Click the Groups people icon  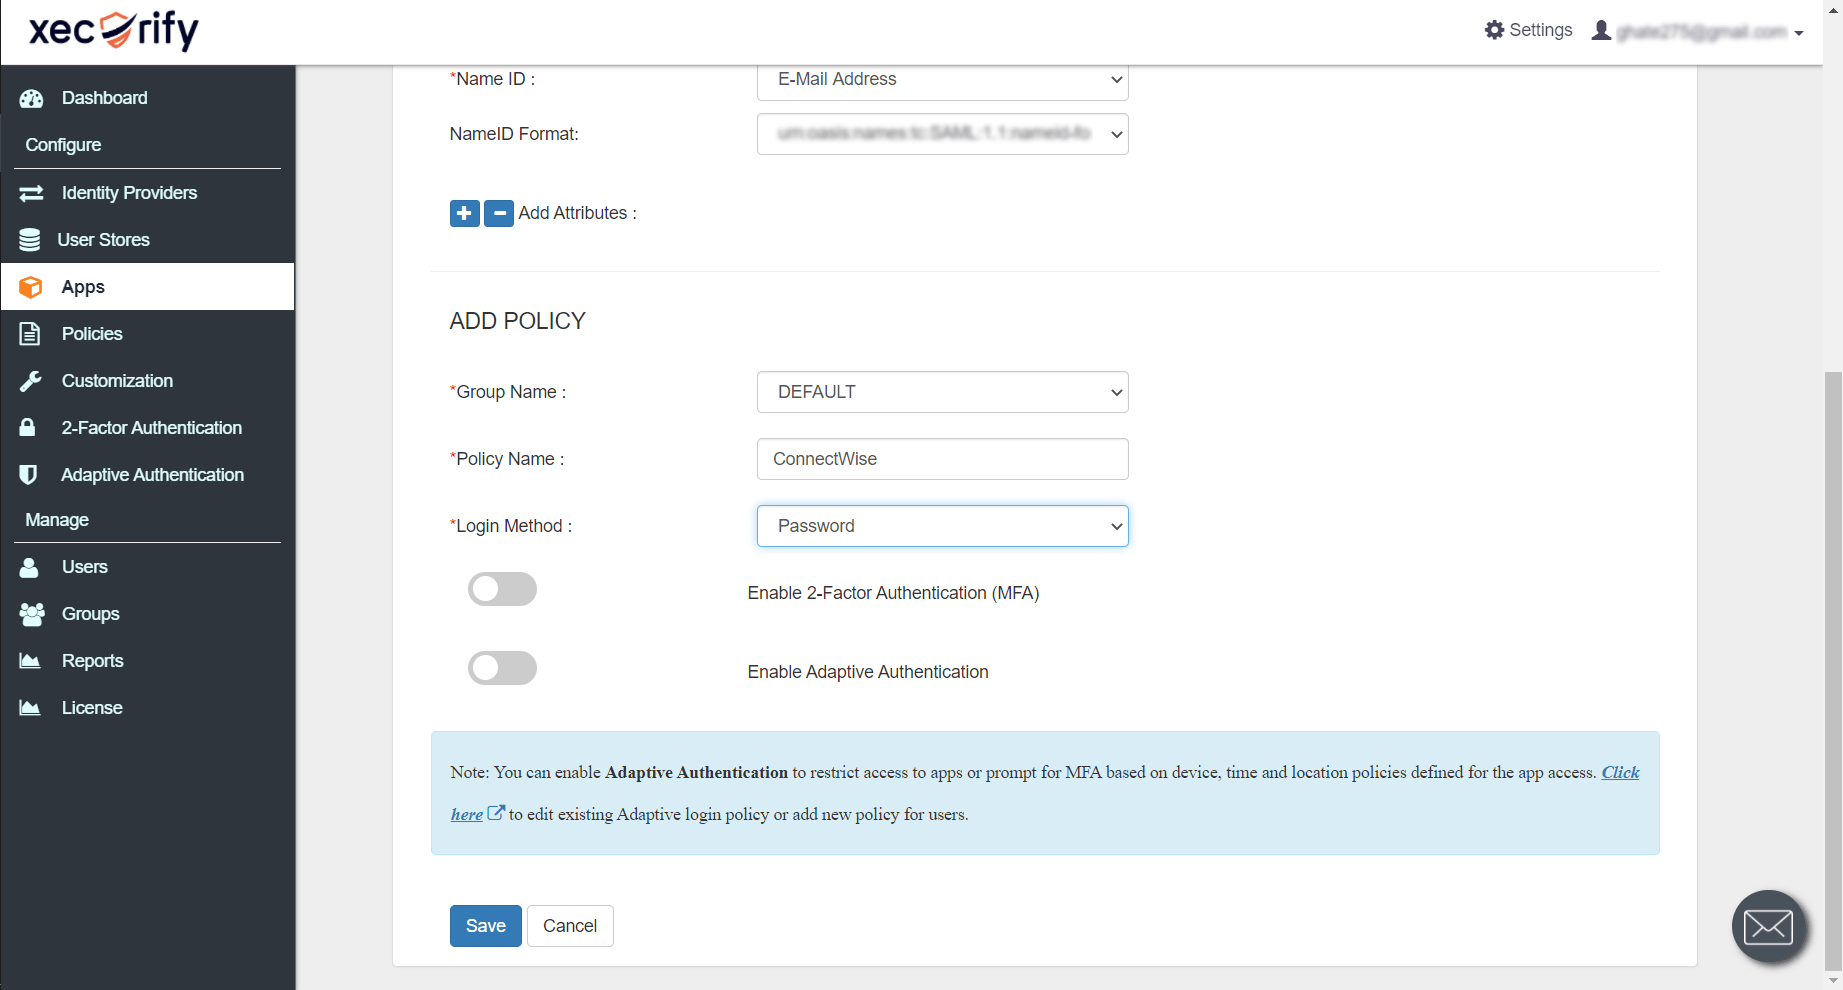(x=32, y=614)
